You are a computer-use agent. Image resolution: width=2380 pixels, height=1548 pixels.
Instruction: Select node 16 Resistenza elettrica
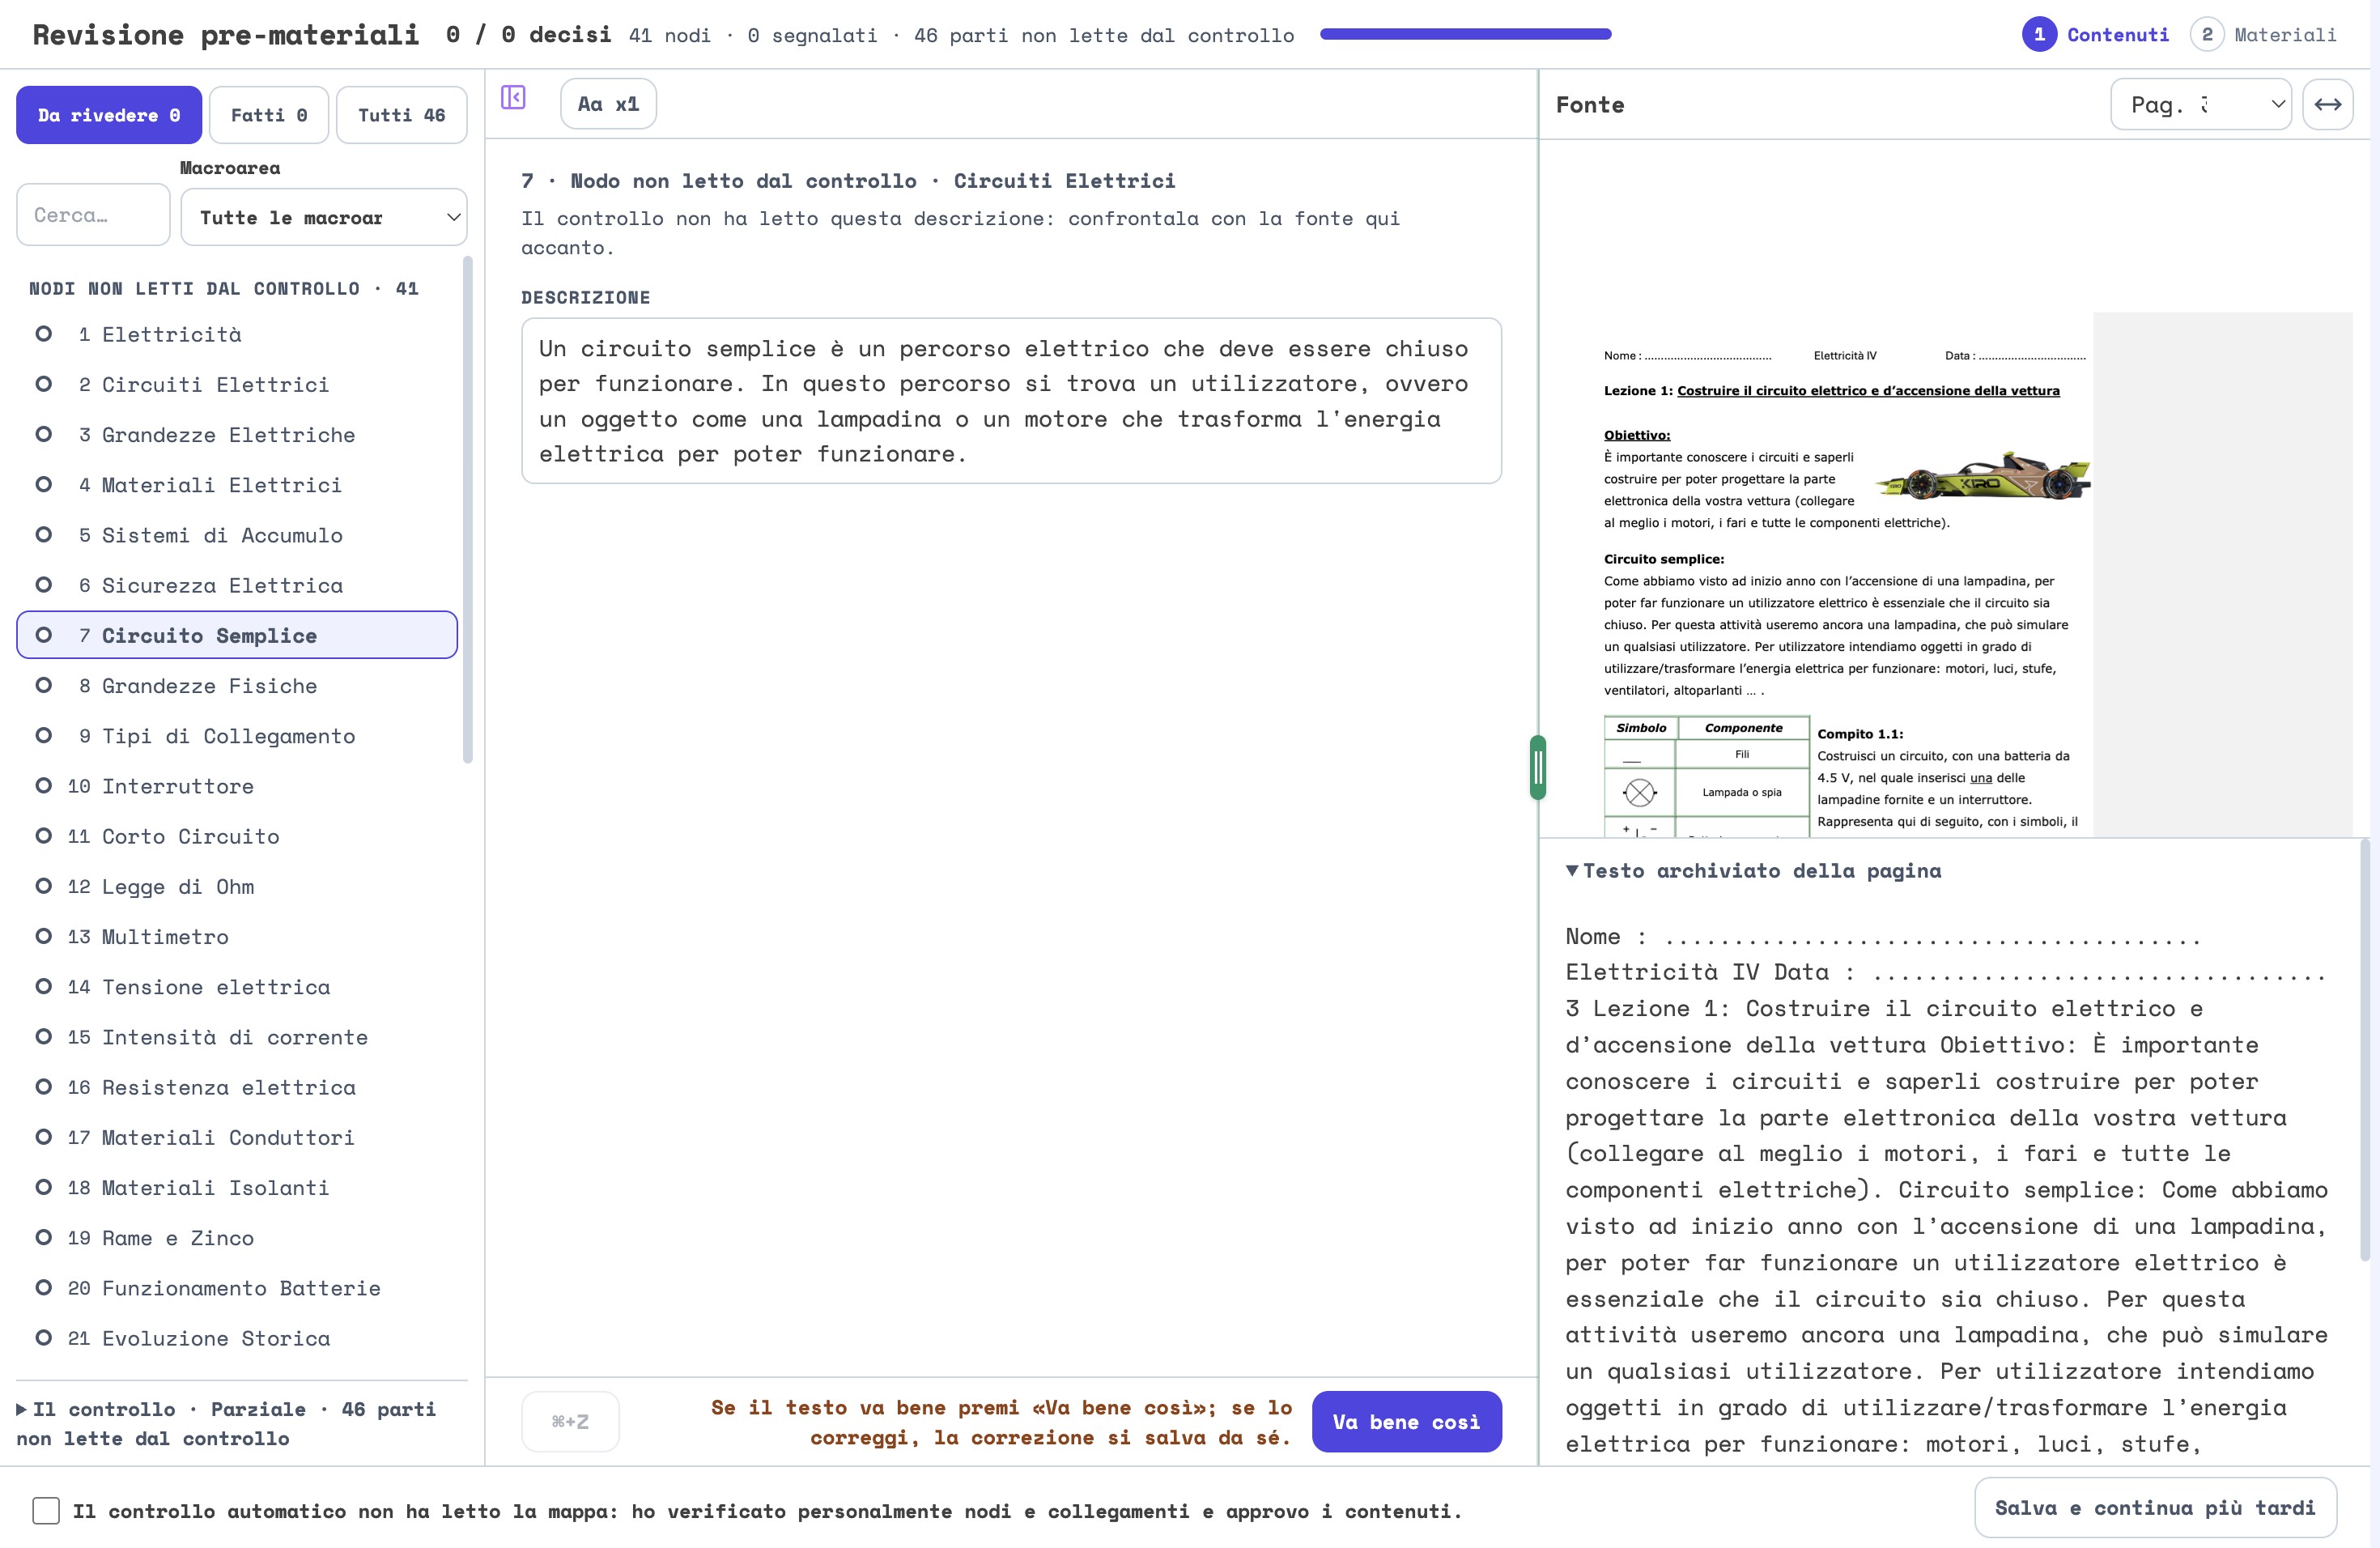pyautogui.click(x=237, y=1087)
